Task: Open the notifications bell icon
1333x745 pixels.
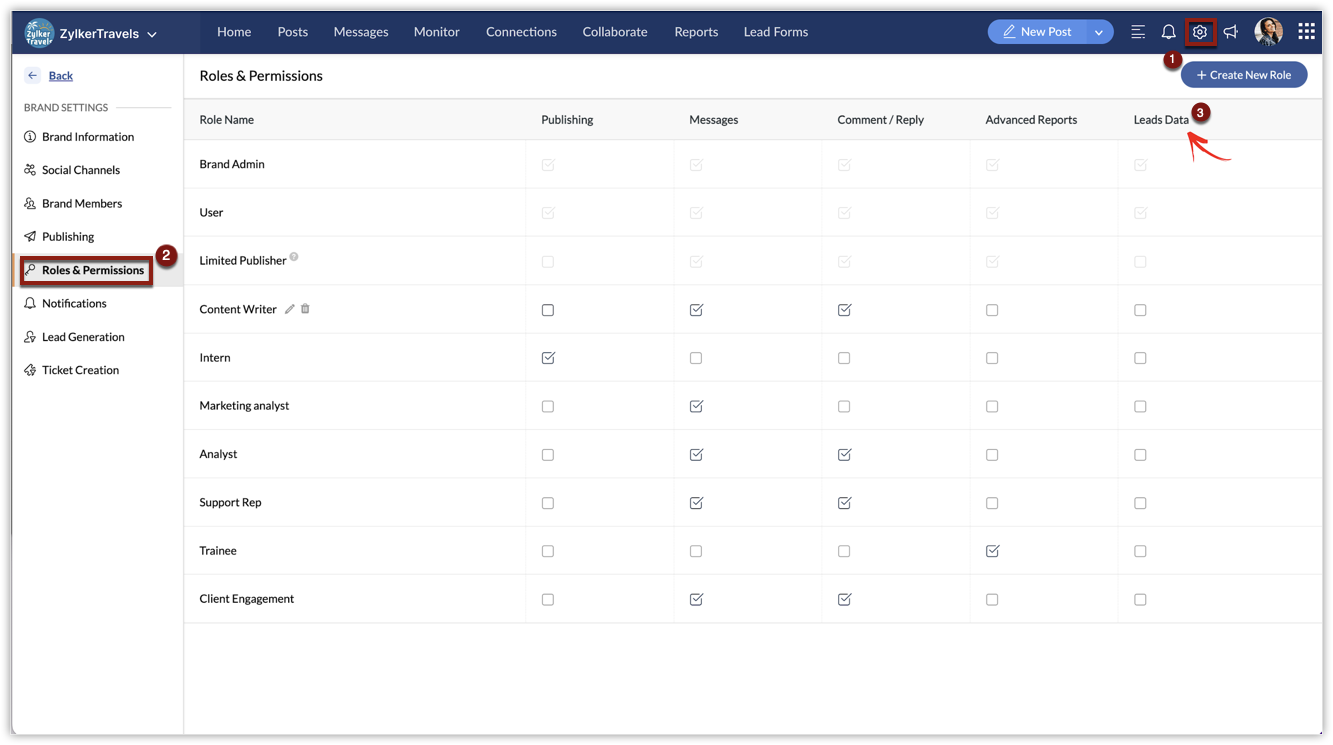Action: pyautogui.click(x=1168, y=32)
